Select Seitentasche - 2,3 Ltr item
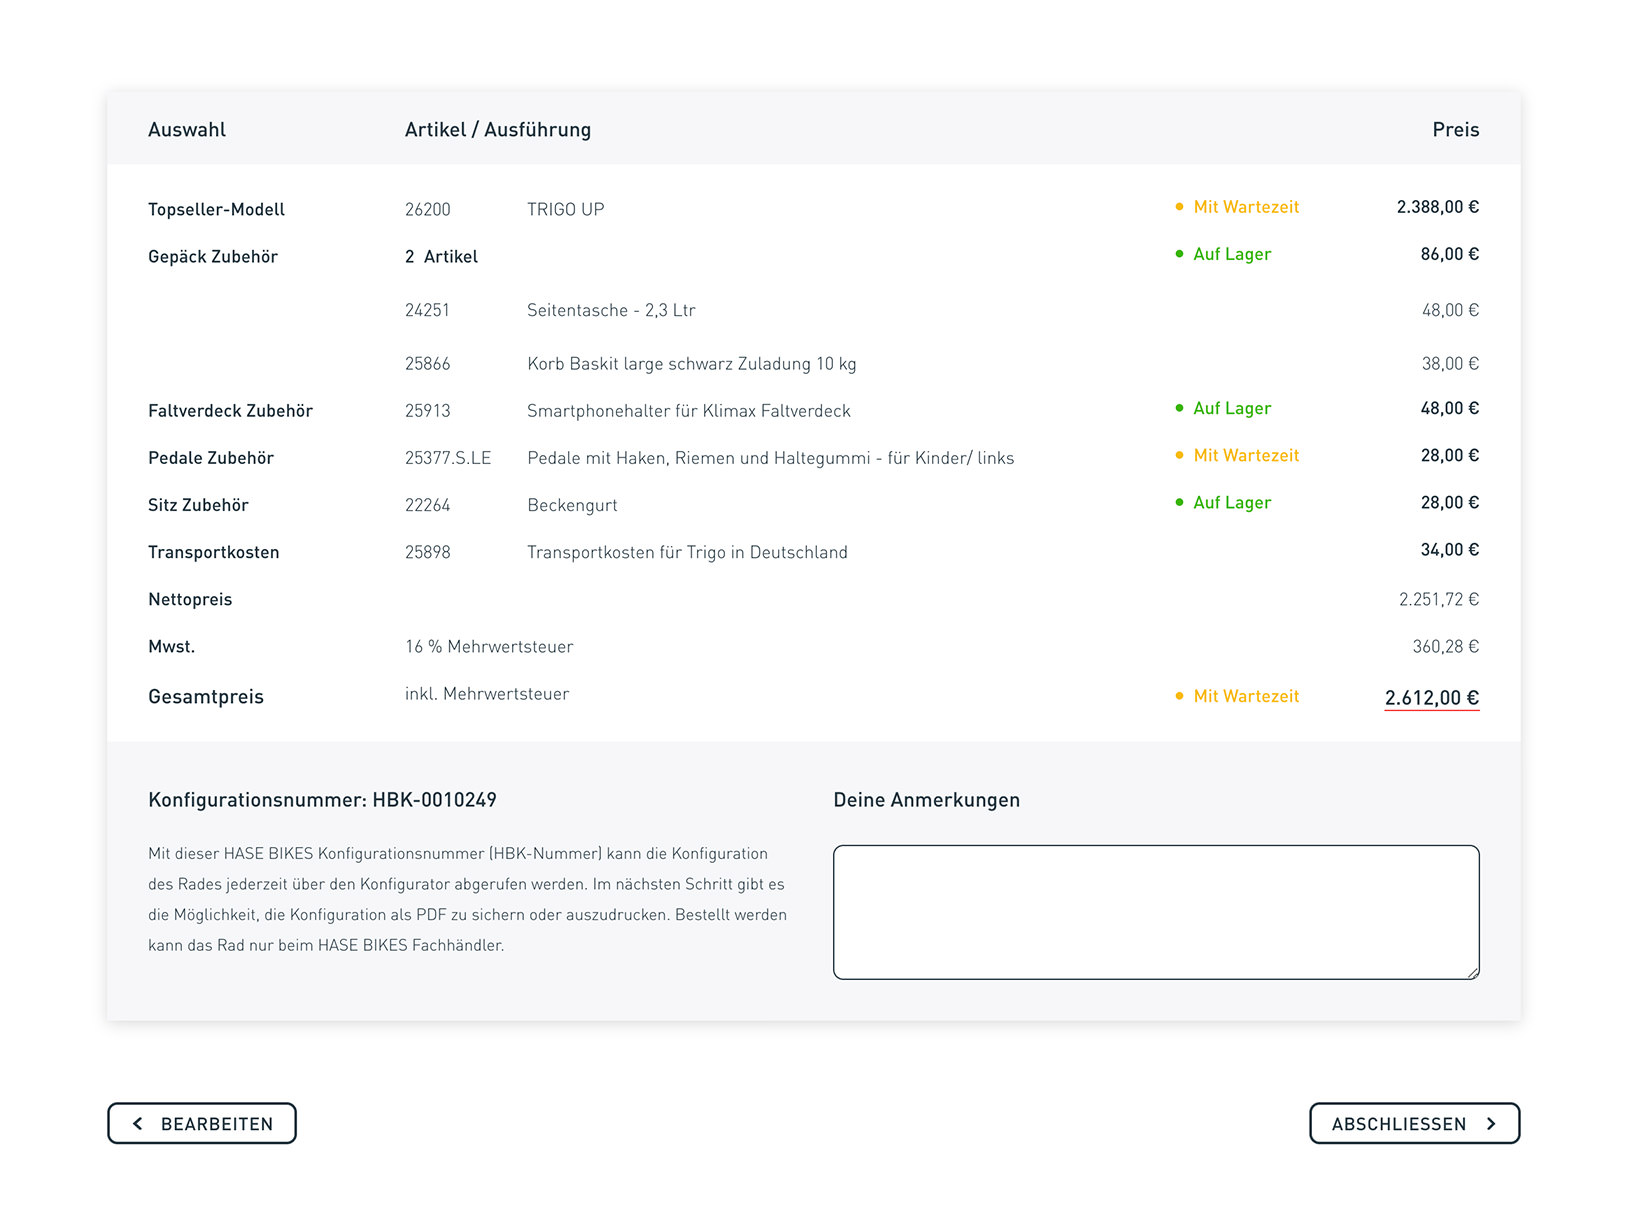Viewport: 1629px width, 1222px height. (611, 310)
